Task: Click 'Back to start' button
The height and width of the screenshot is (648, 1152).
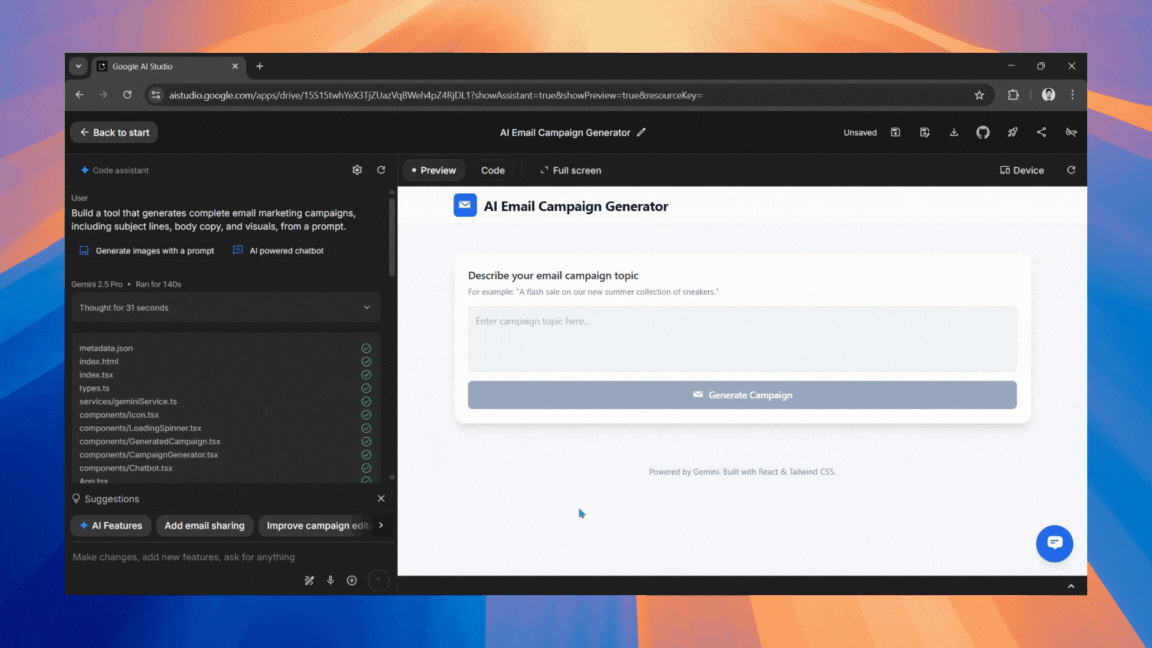Action: coord(114,132)
